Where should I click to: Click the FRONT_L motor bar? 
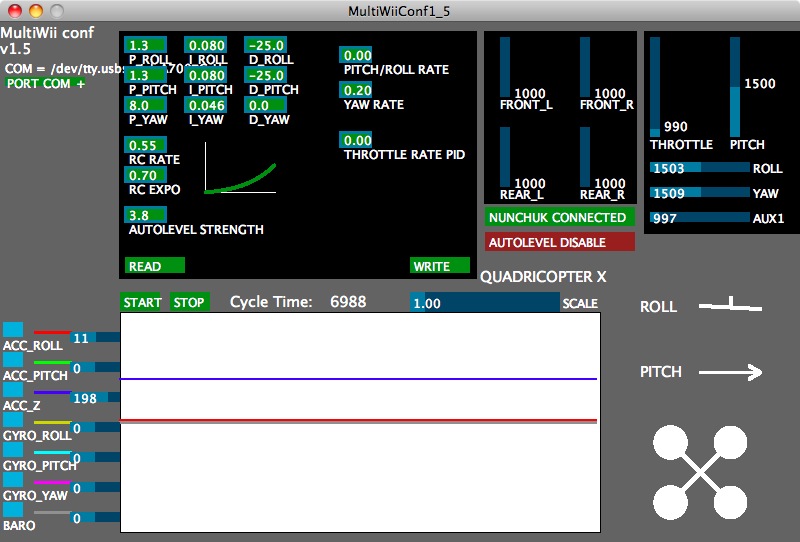(505, 67)
